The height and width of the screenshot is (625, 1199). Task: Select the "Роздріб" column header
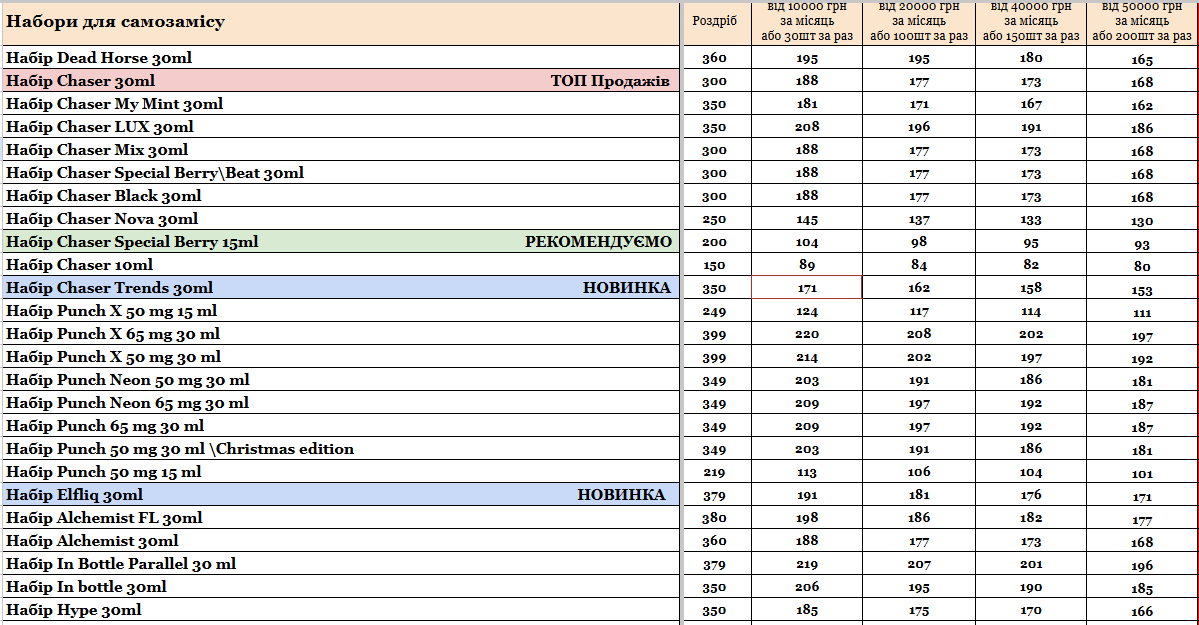click(x=714, y=22)
